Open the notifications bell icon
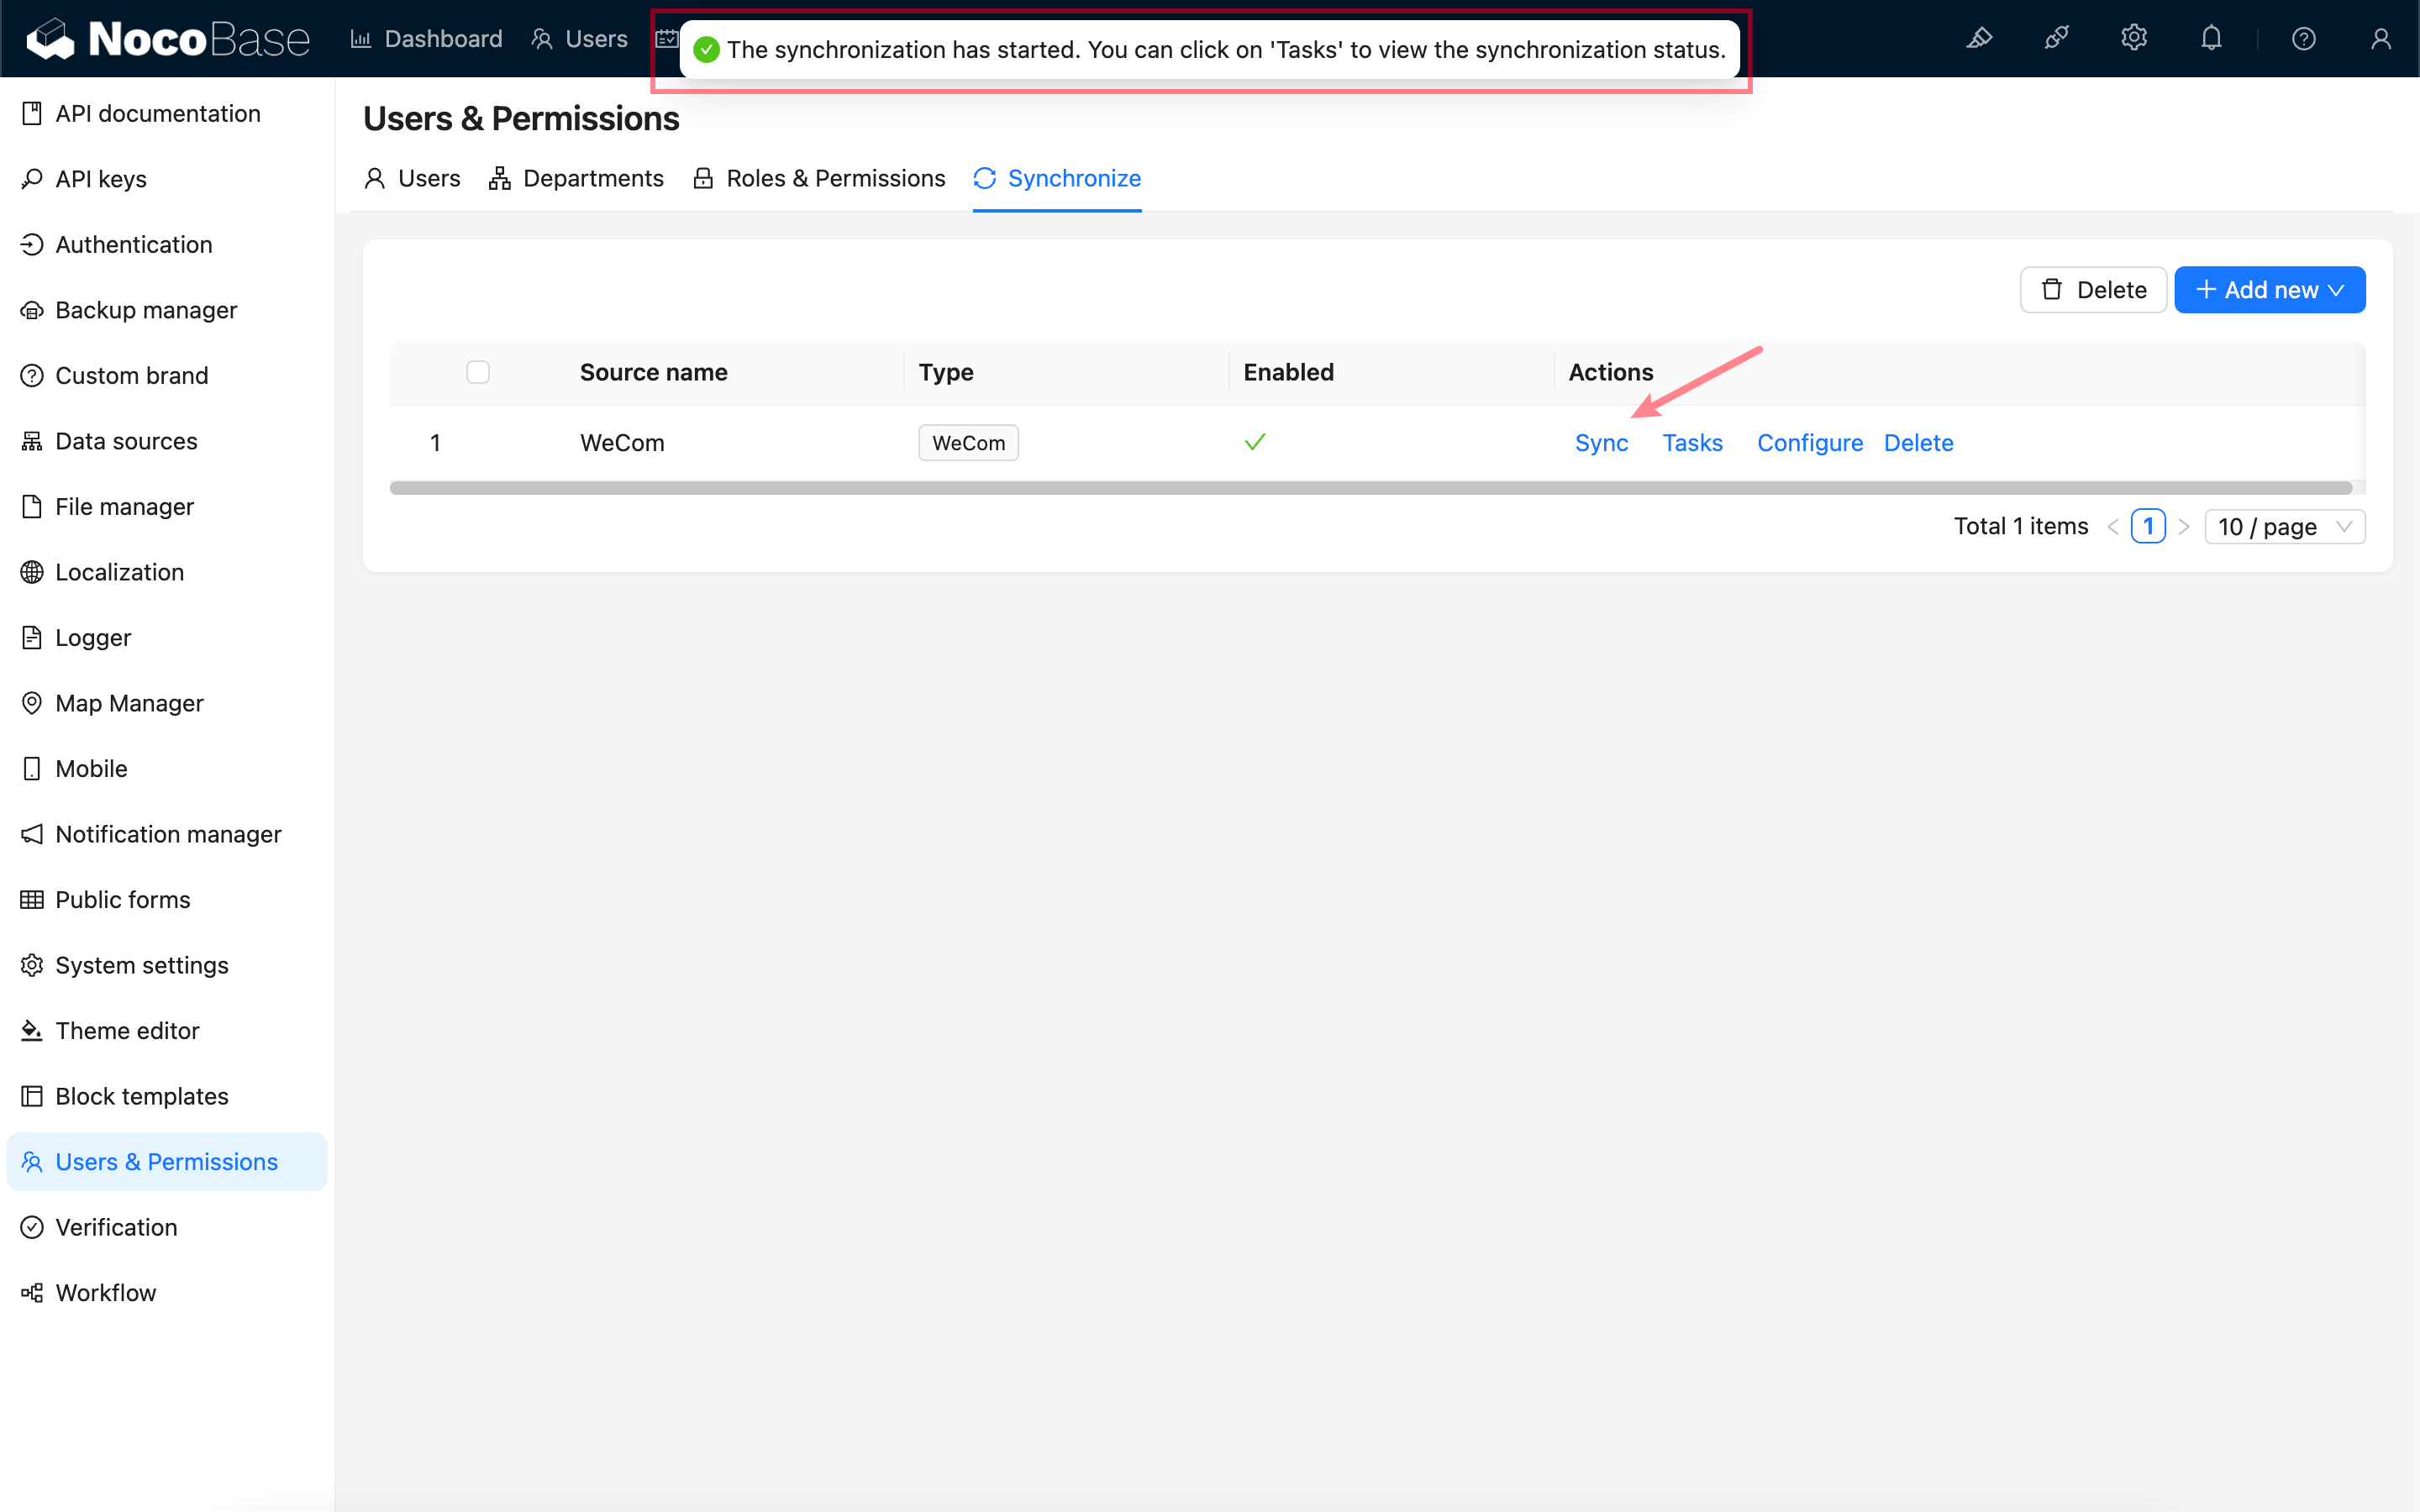Viewport: 2420px width, 1512px height. click(x=2211, y=39)
